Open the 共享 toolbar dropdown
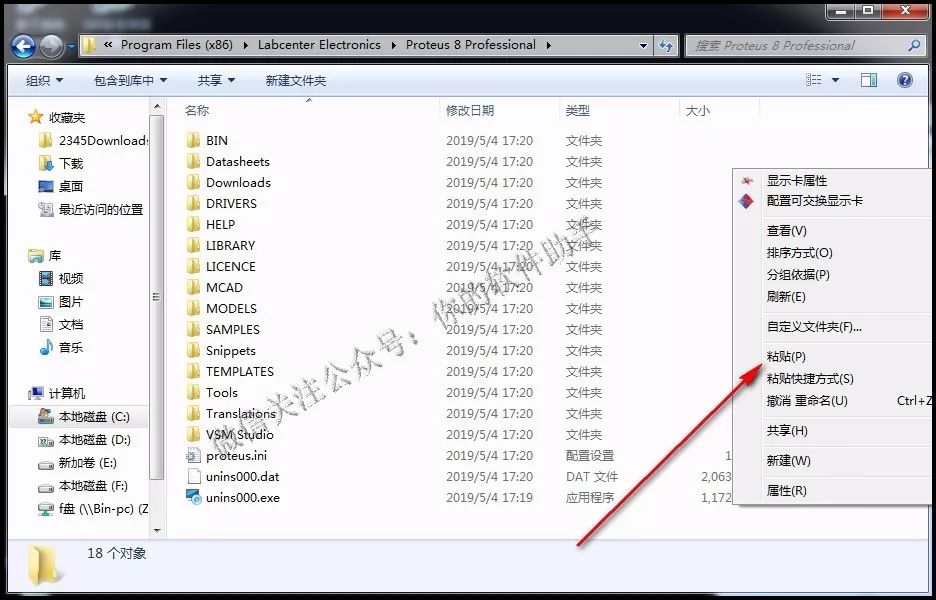The width and height of the screenshot is (936, 600). (216, 81)
